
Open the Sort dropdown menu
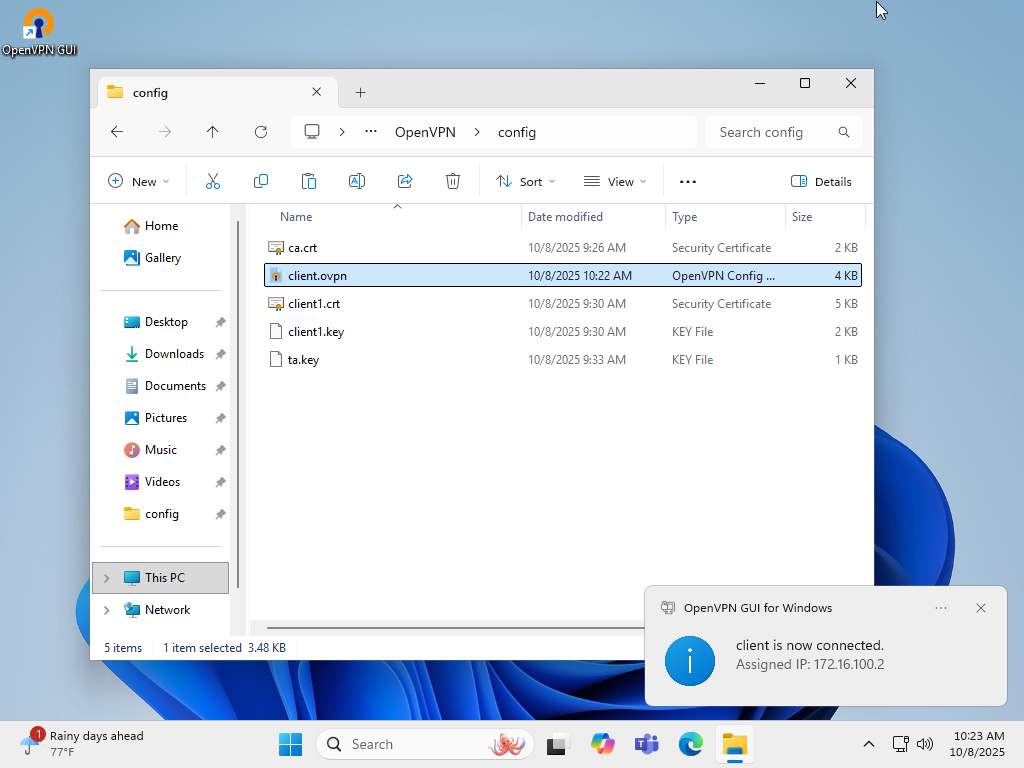coord(526,181)
